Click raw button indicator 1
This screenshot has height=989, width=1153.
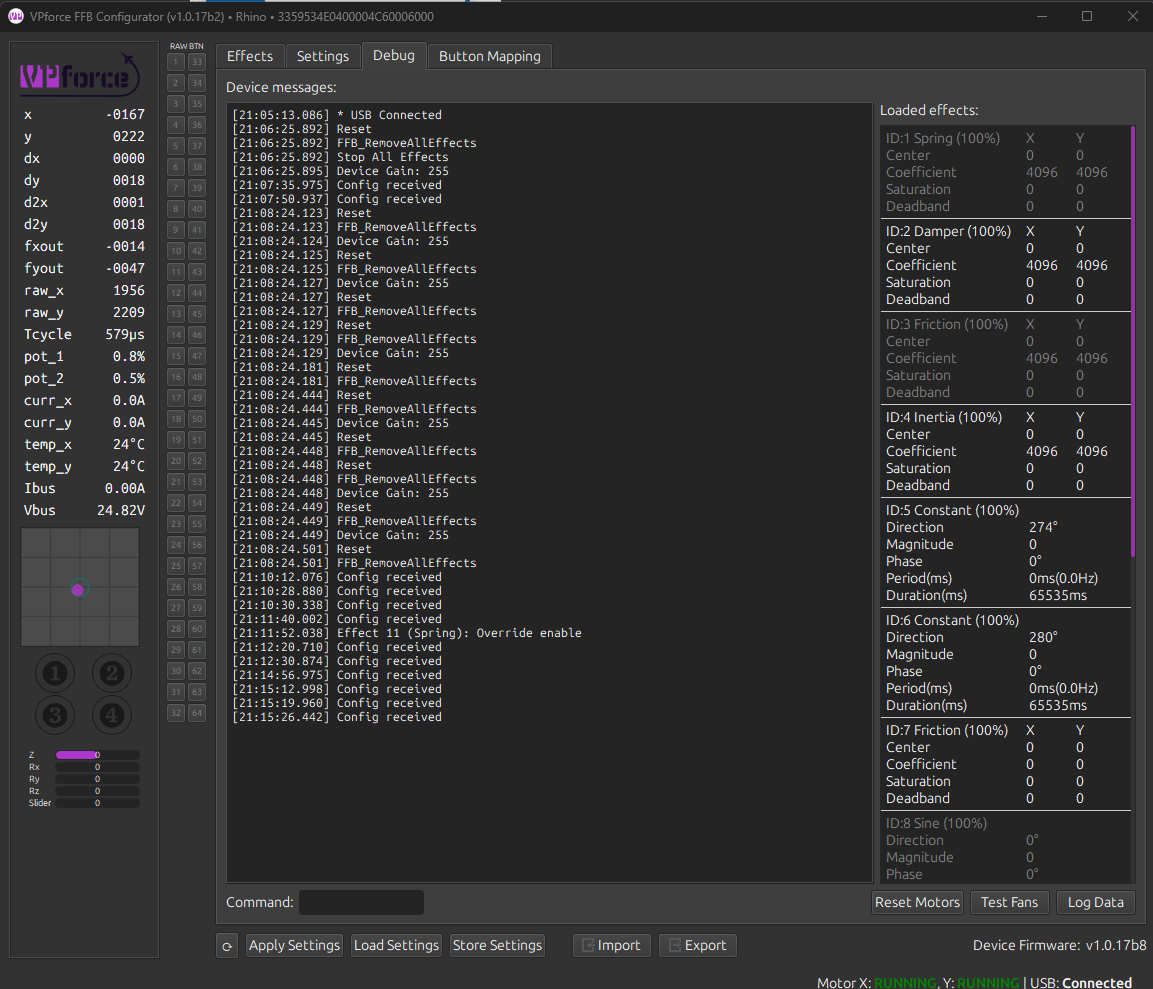[x=176, y=62]
